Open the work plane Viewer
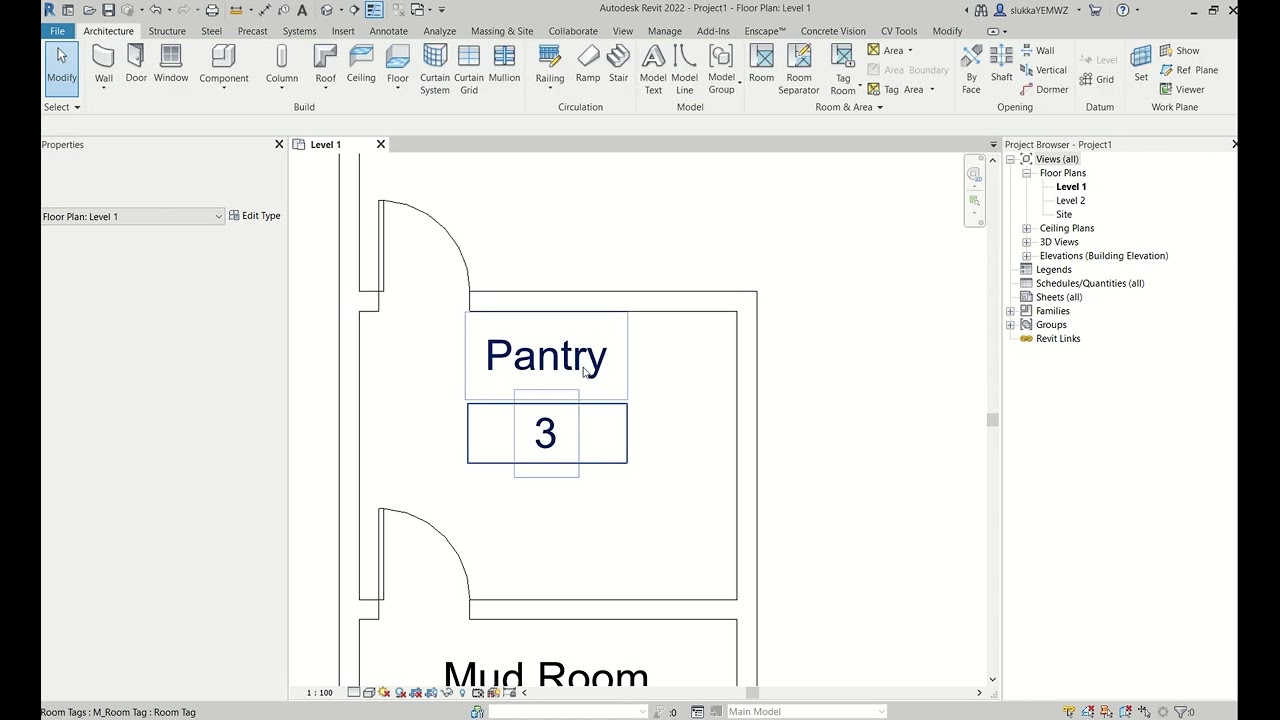 (1182, 89)
